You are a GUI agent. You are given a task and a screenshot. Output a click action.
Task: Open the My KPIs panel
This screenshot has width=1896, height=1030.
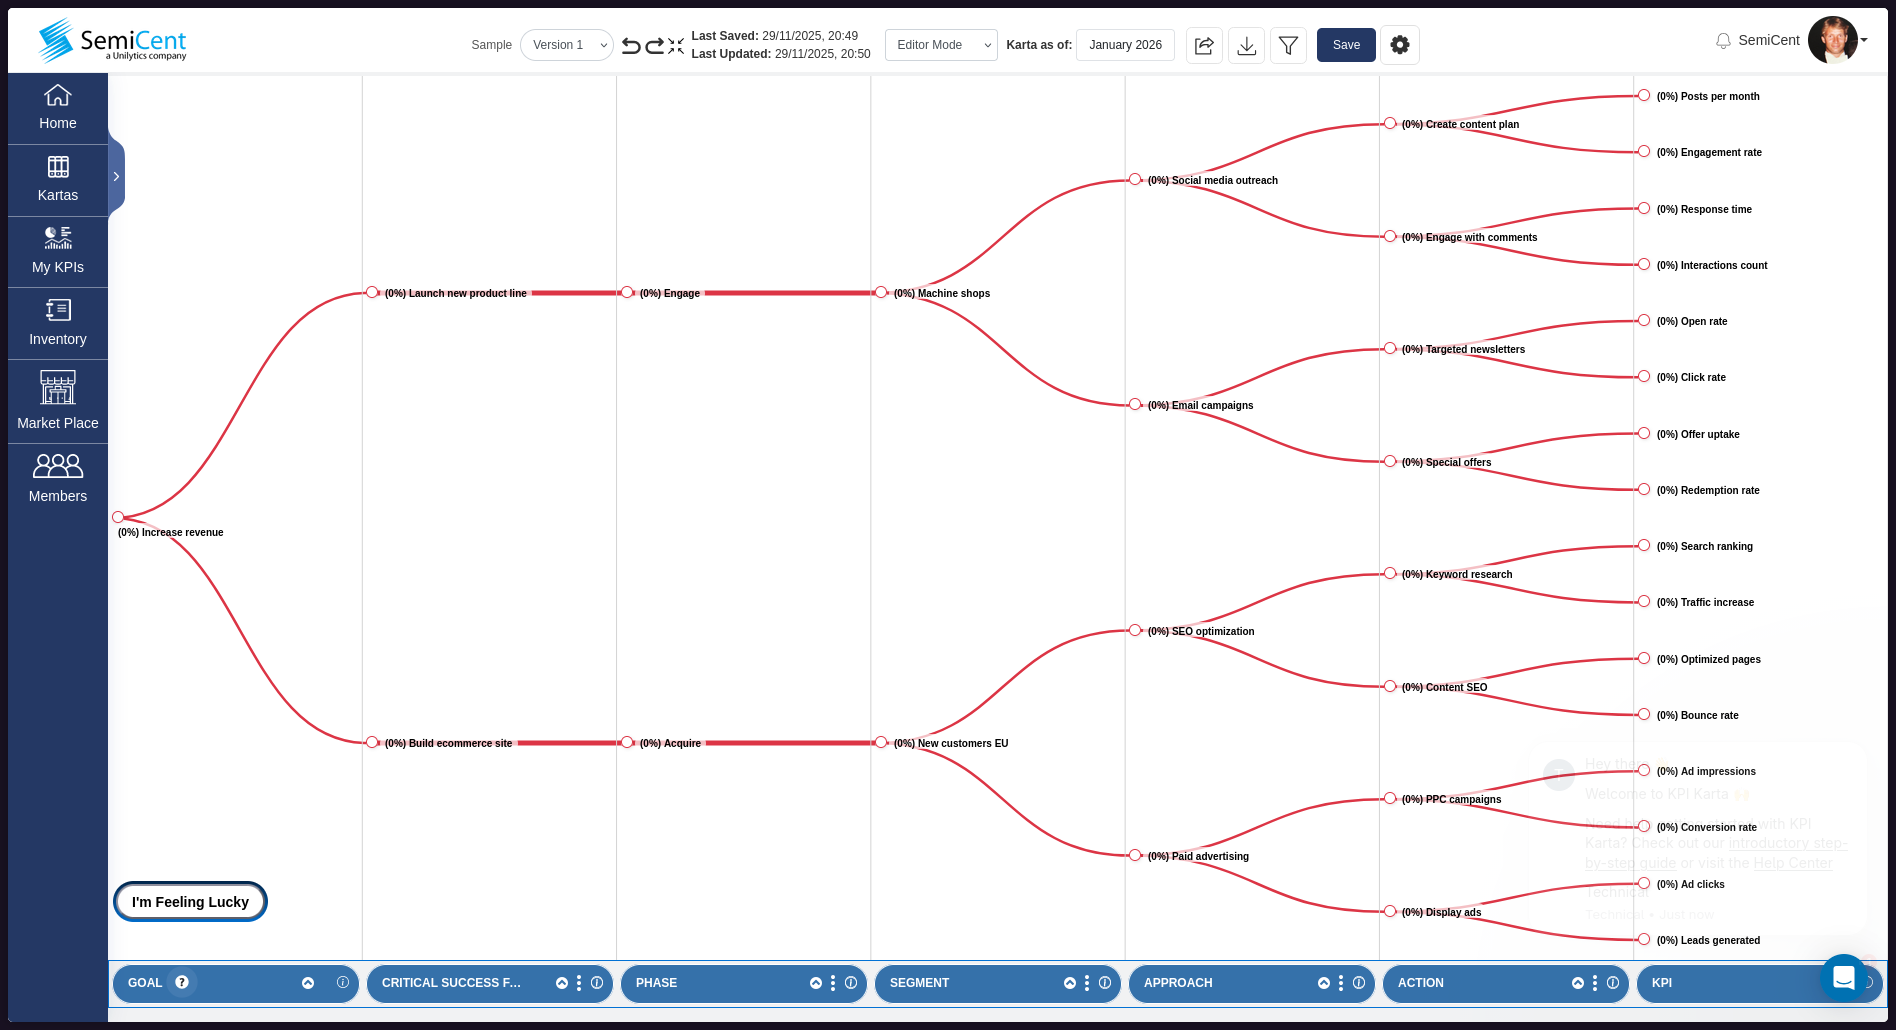(x=57, y=250)
